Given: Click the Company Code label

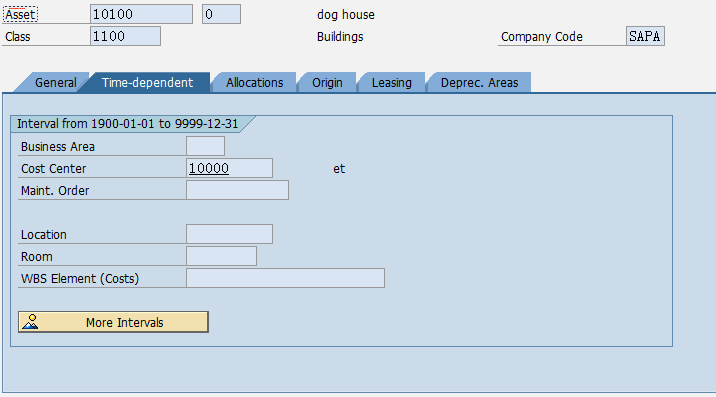Looking at the screenshot, I should click(542, 37).
